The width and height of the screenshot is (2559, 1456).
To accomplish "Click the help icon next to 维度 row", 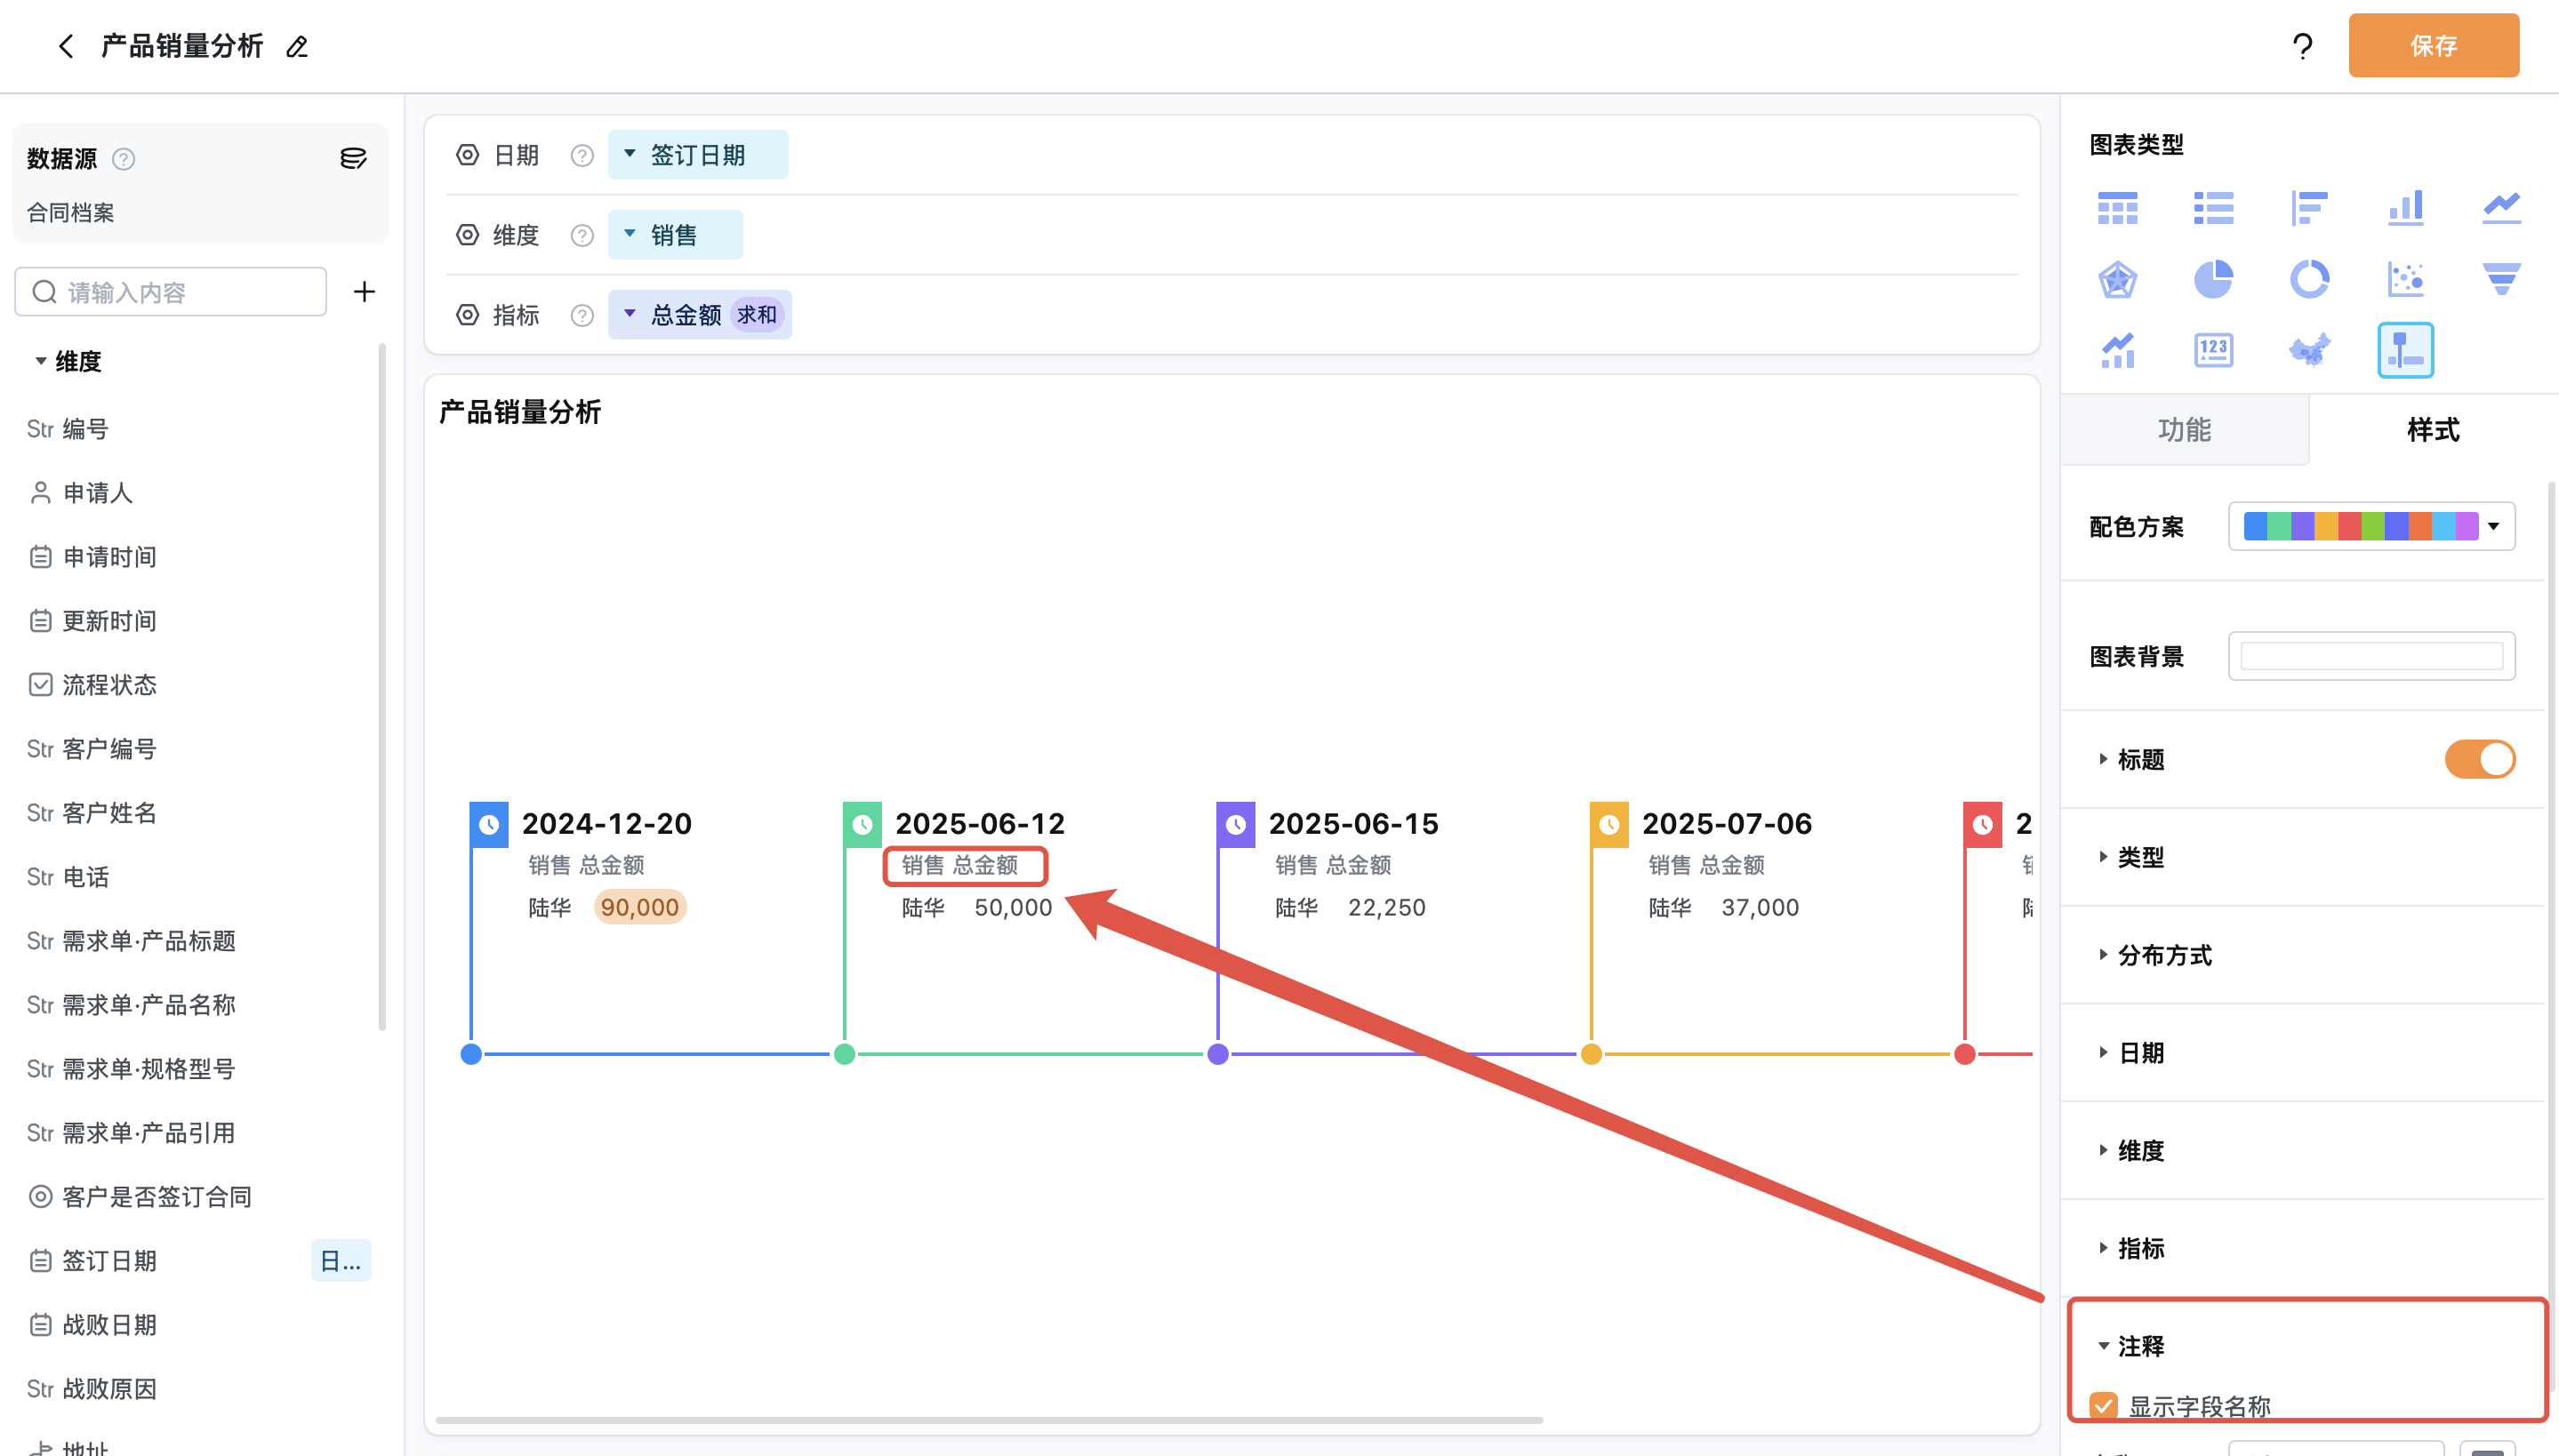I will tap(582, 235).
